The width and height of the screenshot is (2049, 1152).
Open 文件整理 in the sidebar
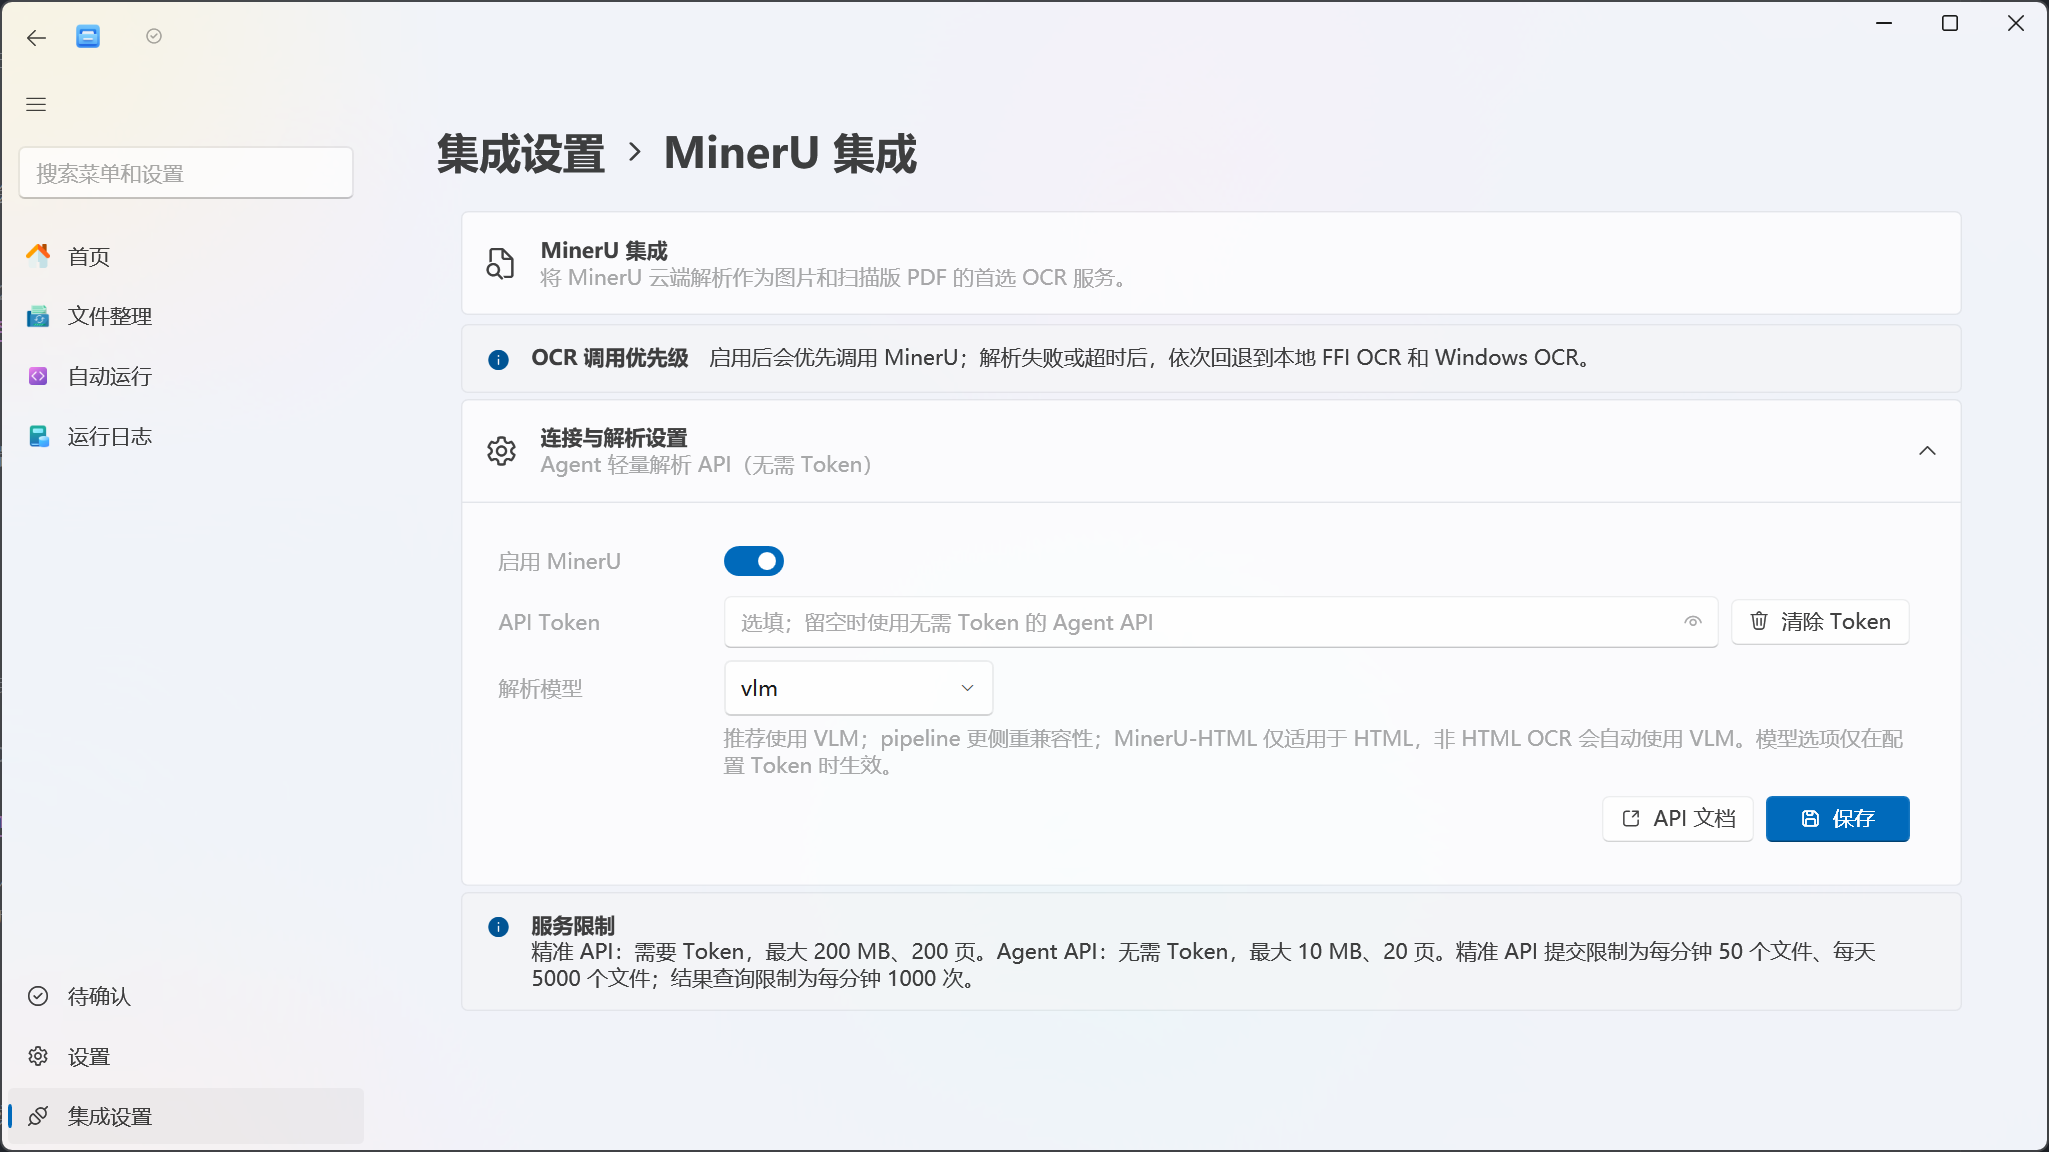(x=186, y=317)
